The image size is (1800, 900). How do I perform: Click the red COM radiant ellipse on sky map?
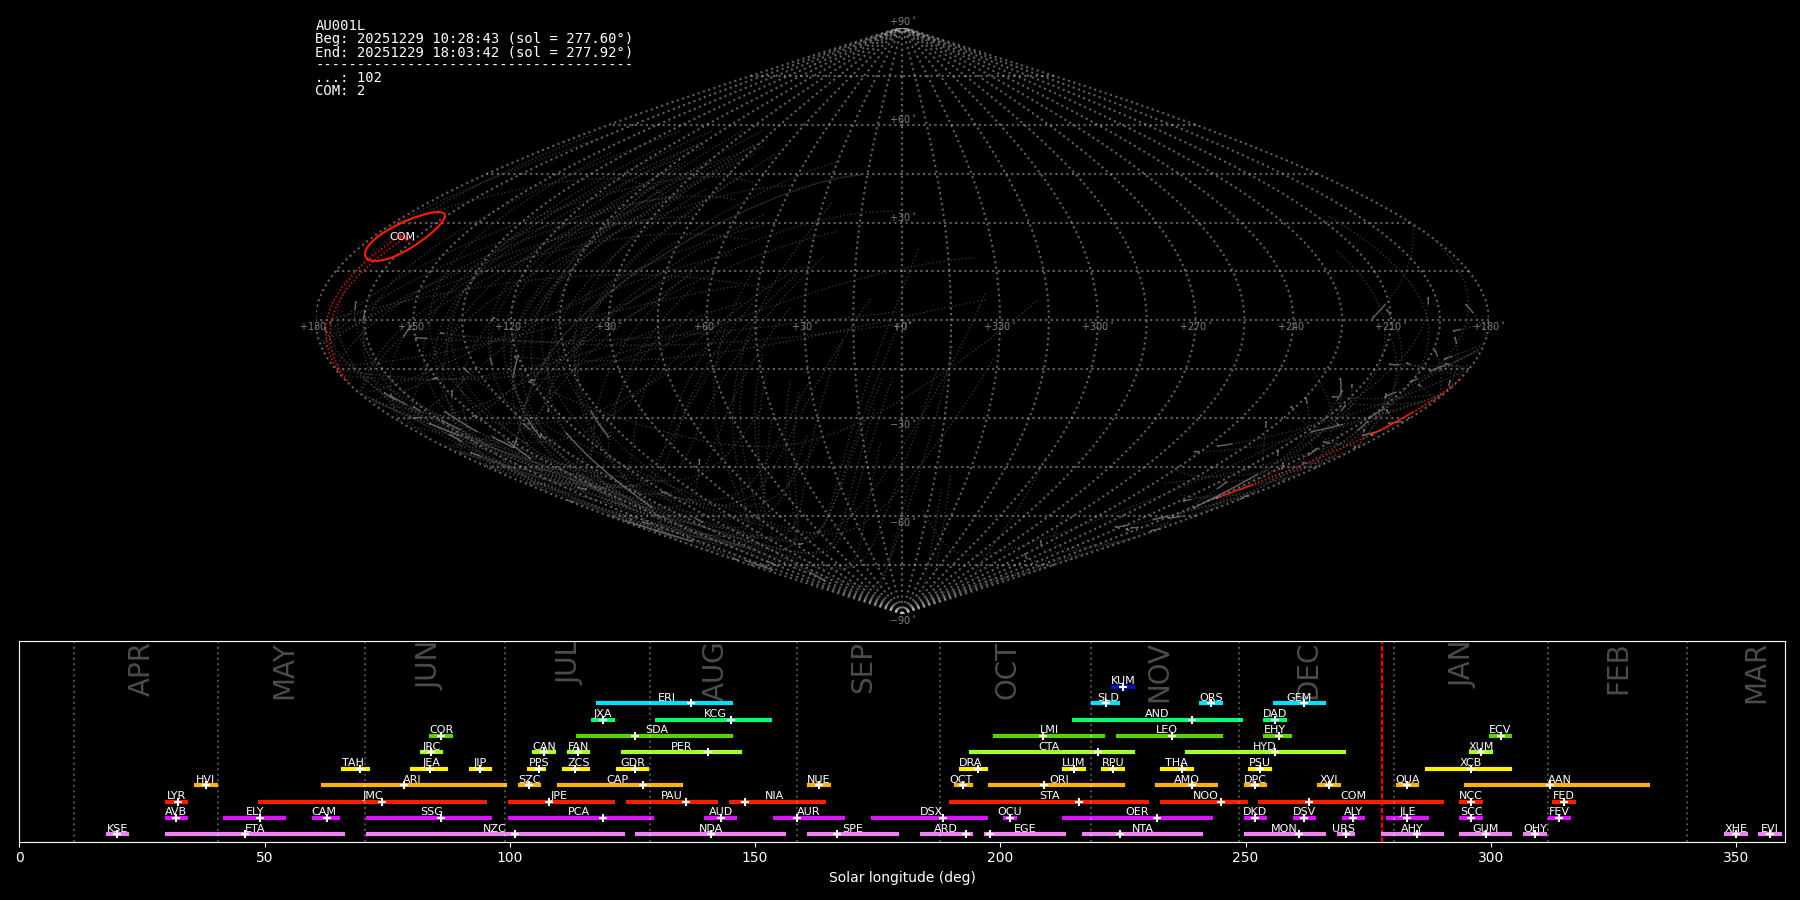point(405,237)
